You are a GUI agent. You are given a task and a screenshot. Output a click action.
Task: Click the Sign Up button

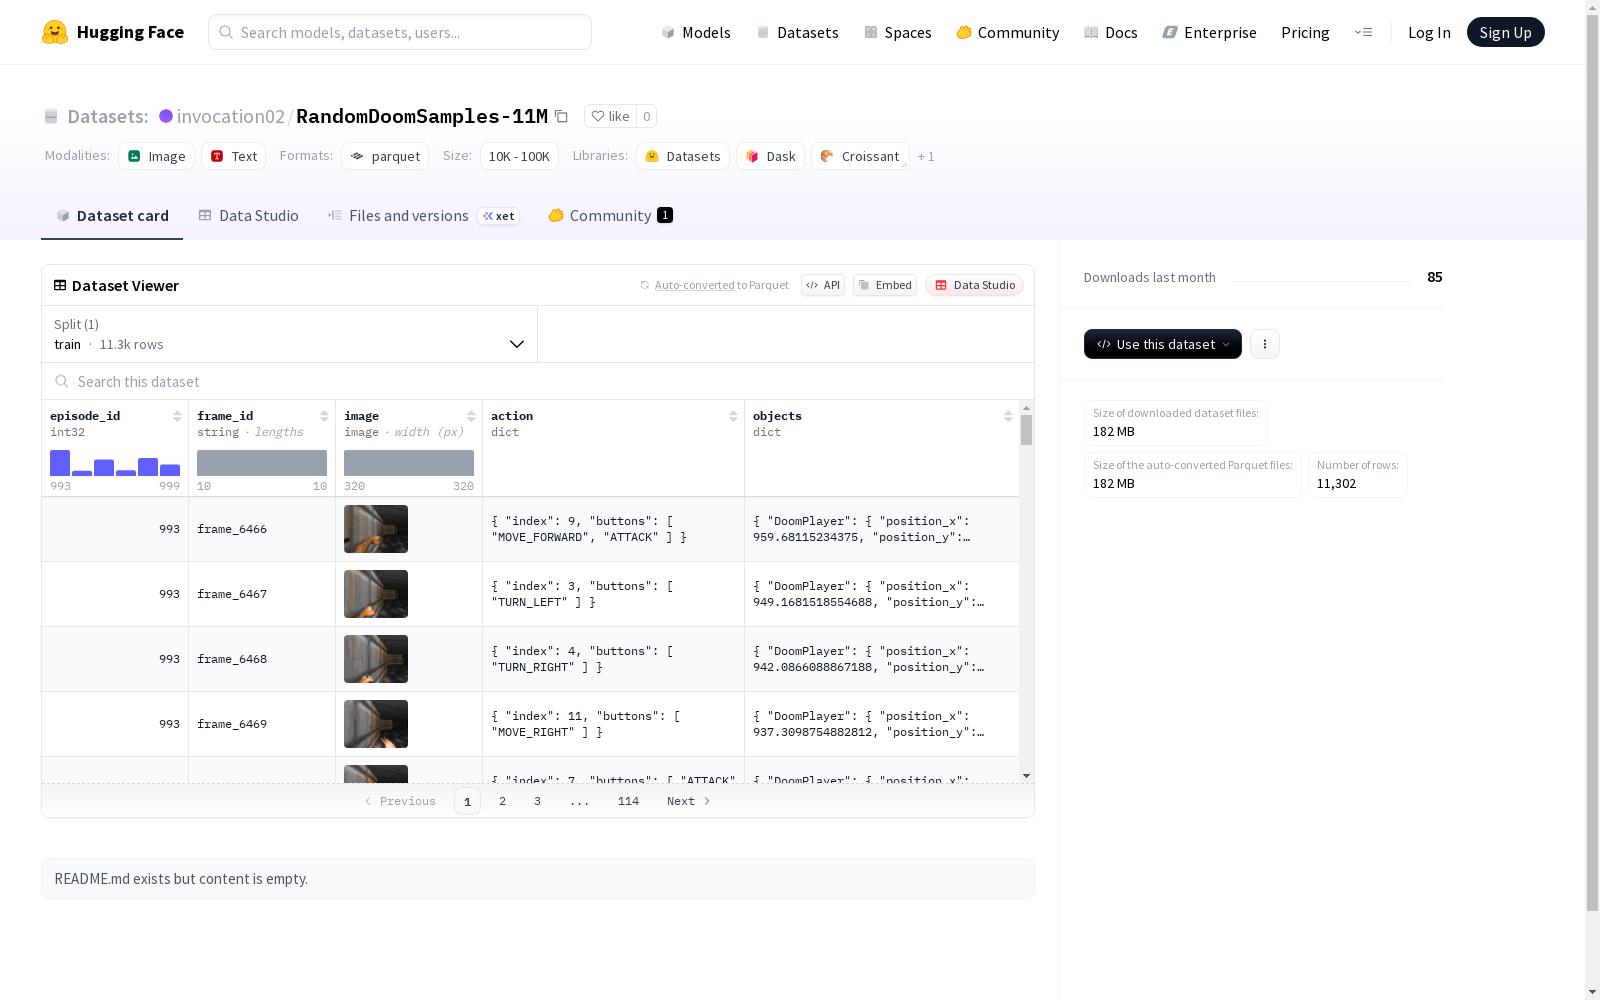1505,32
